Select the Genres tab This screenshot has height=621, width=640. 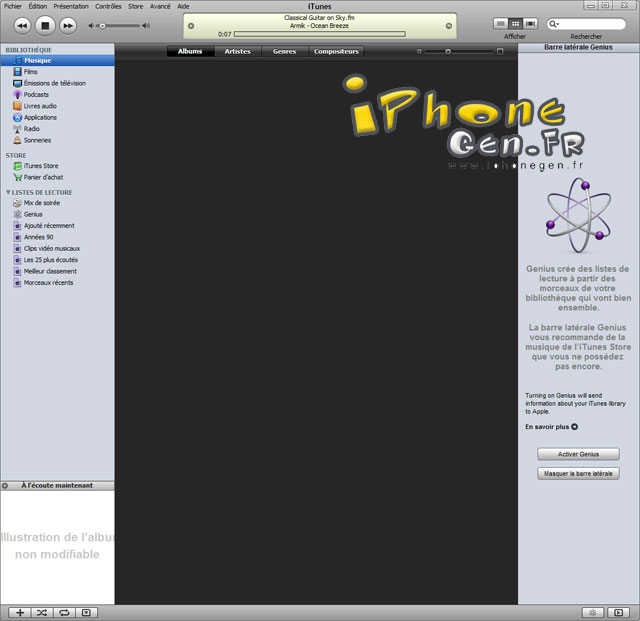pos(284,51)
